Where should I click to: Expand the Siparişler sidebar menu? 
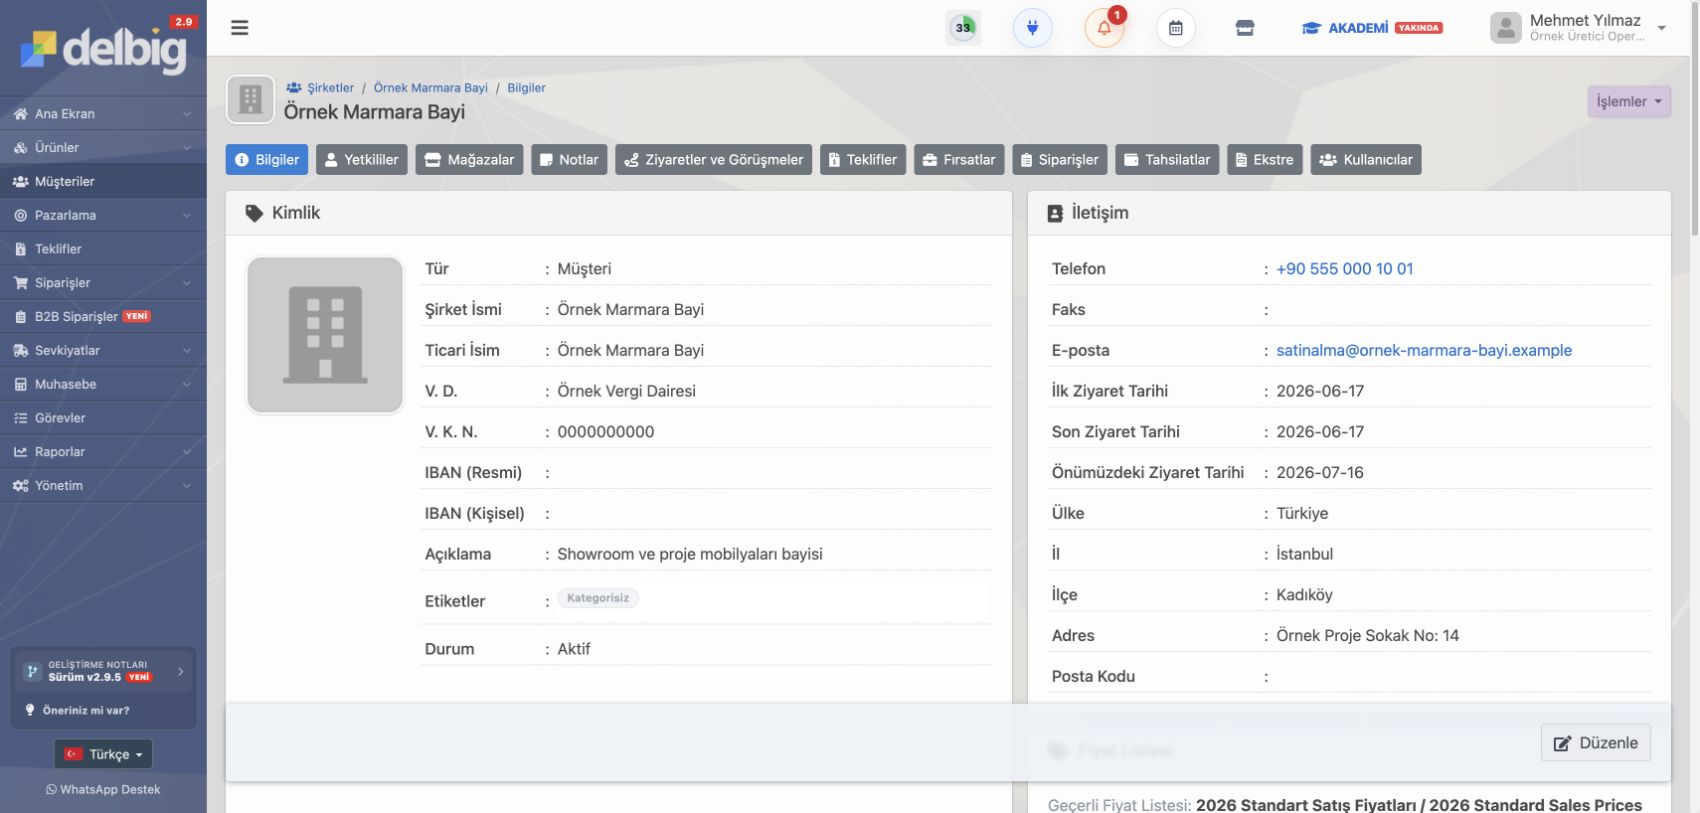[x=103, y=283]
